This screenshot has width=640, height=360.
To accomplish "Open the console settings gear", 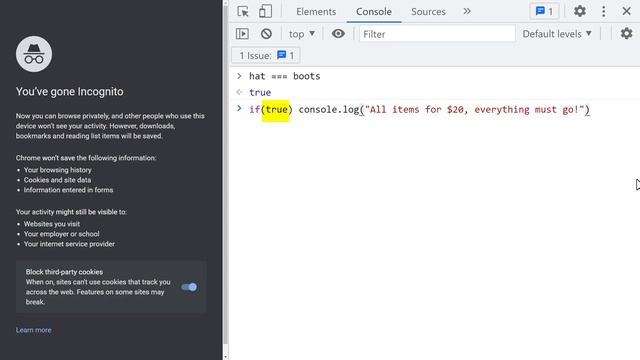I will [627, 33].
